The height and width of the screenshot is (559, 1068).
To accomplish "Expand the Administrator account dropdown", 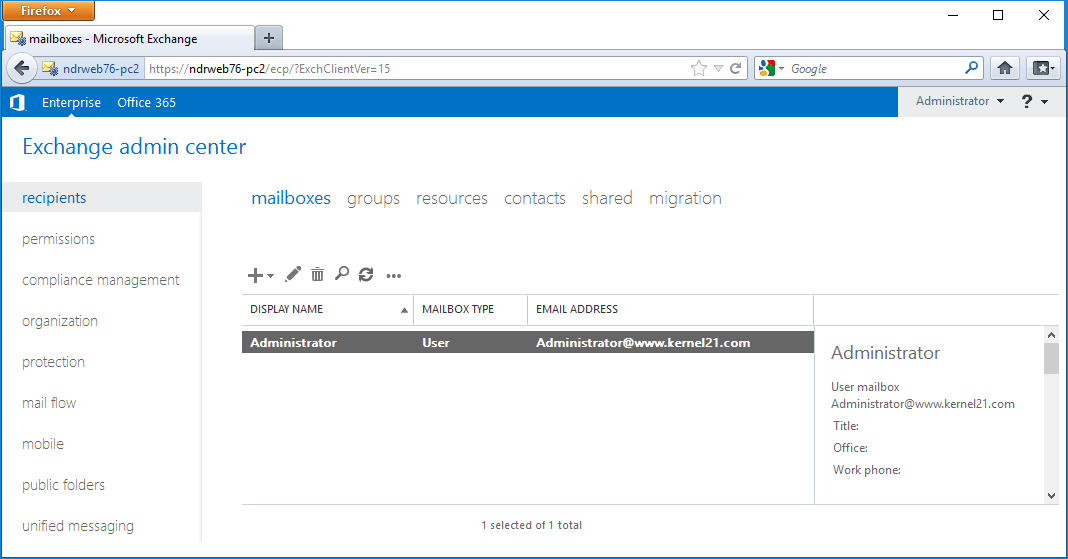I will point(960,101).
